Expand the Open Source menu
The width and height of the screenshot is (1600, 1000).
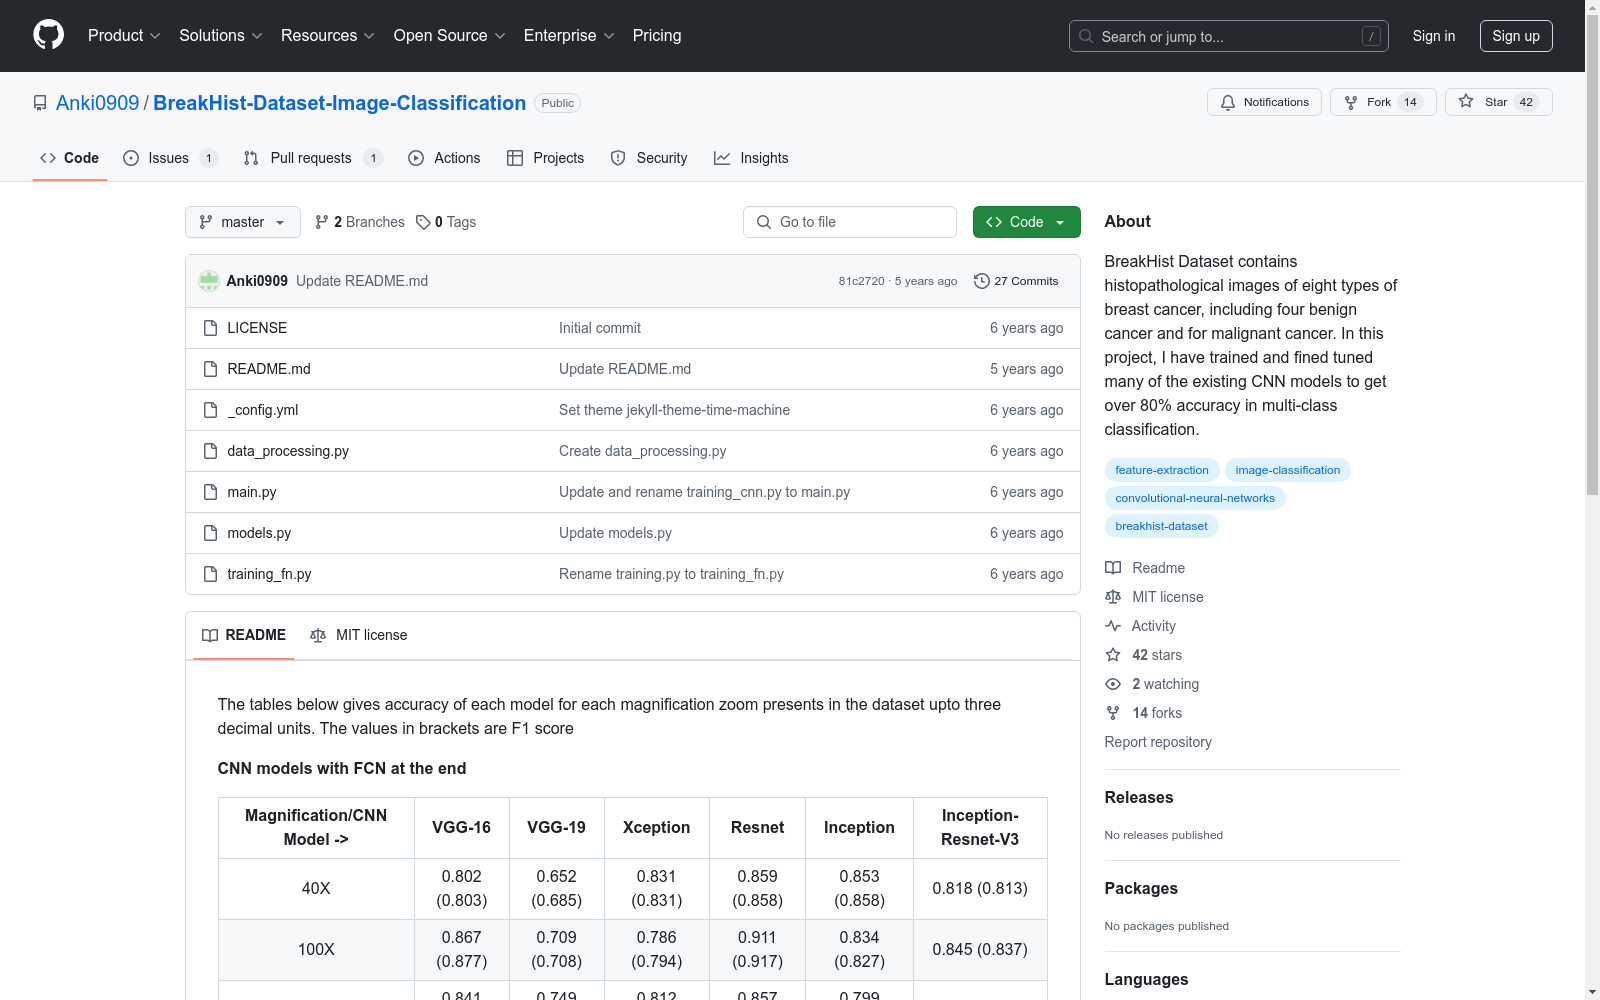pos(450,35)
